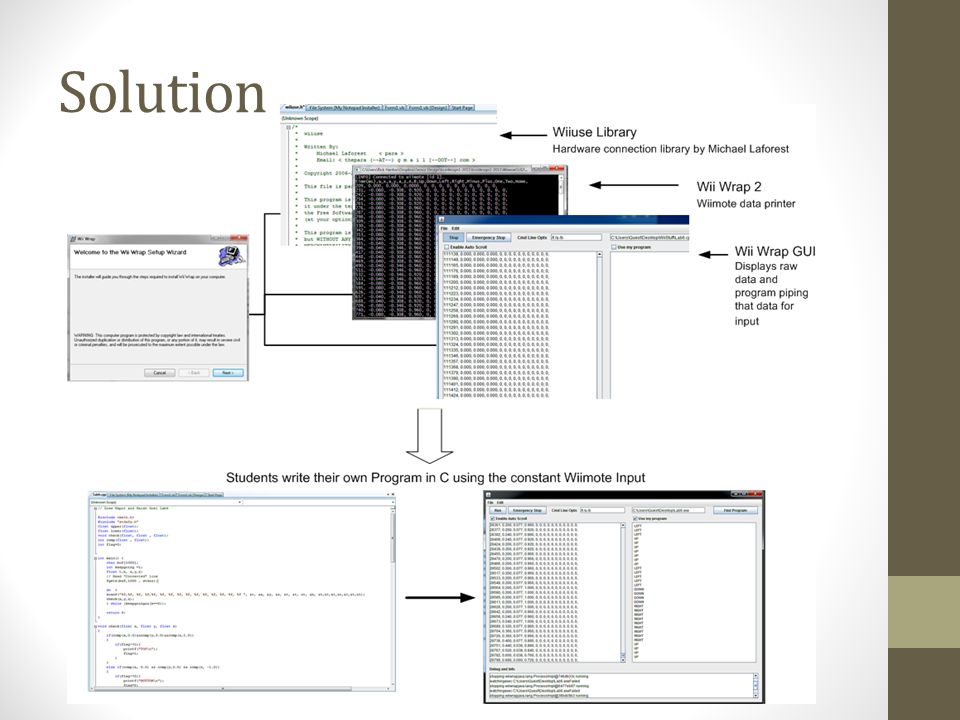Select the first file tab in the lower code editor
960x720 pixels.
pos(99,494)
